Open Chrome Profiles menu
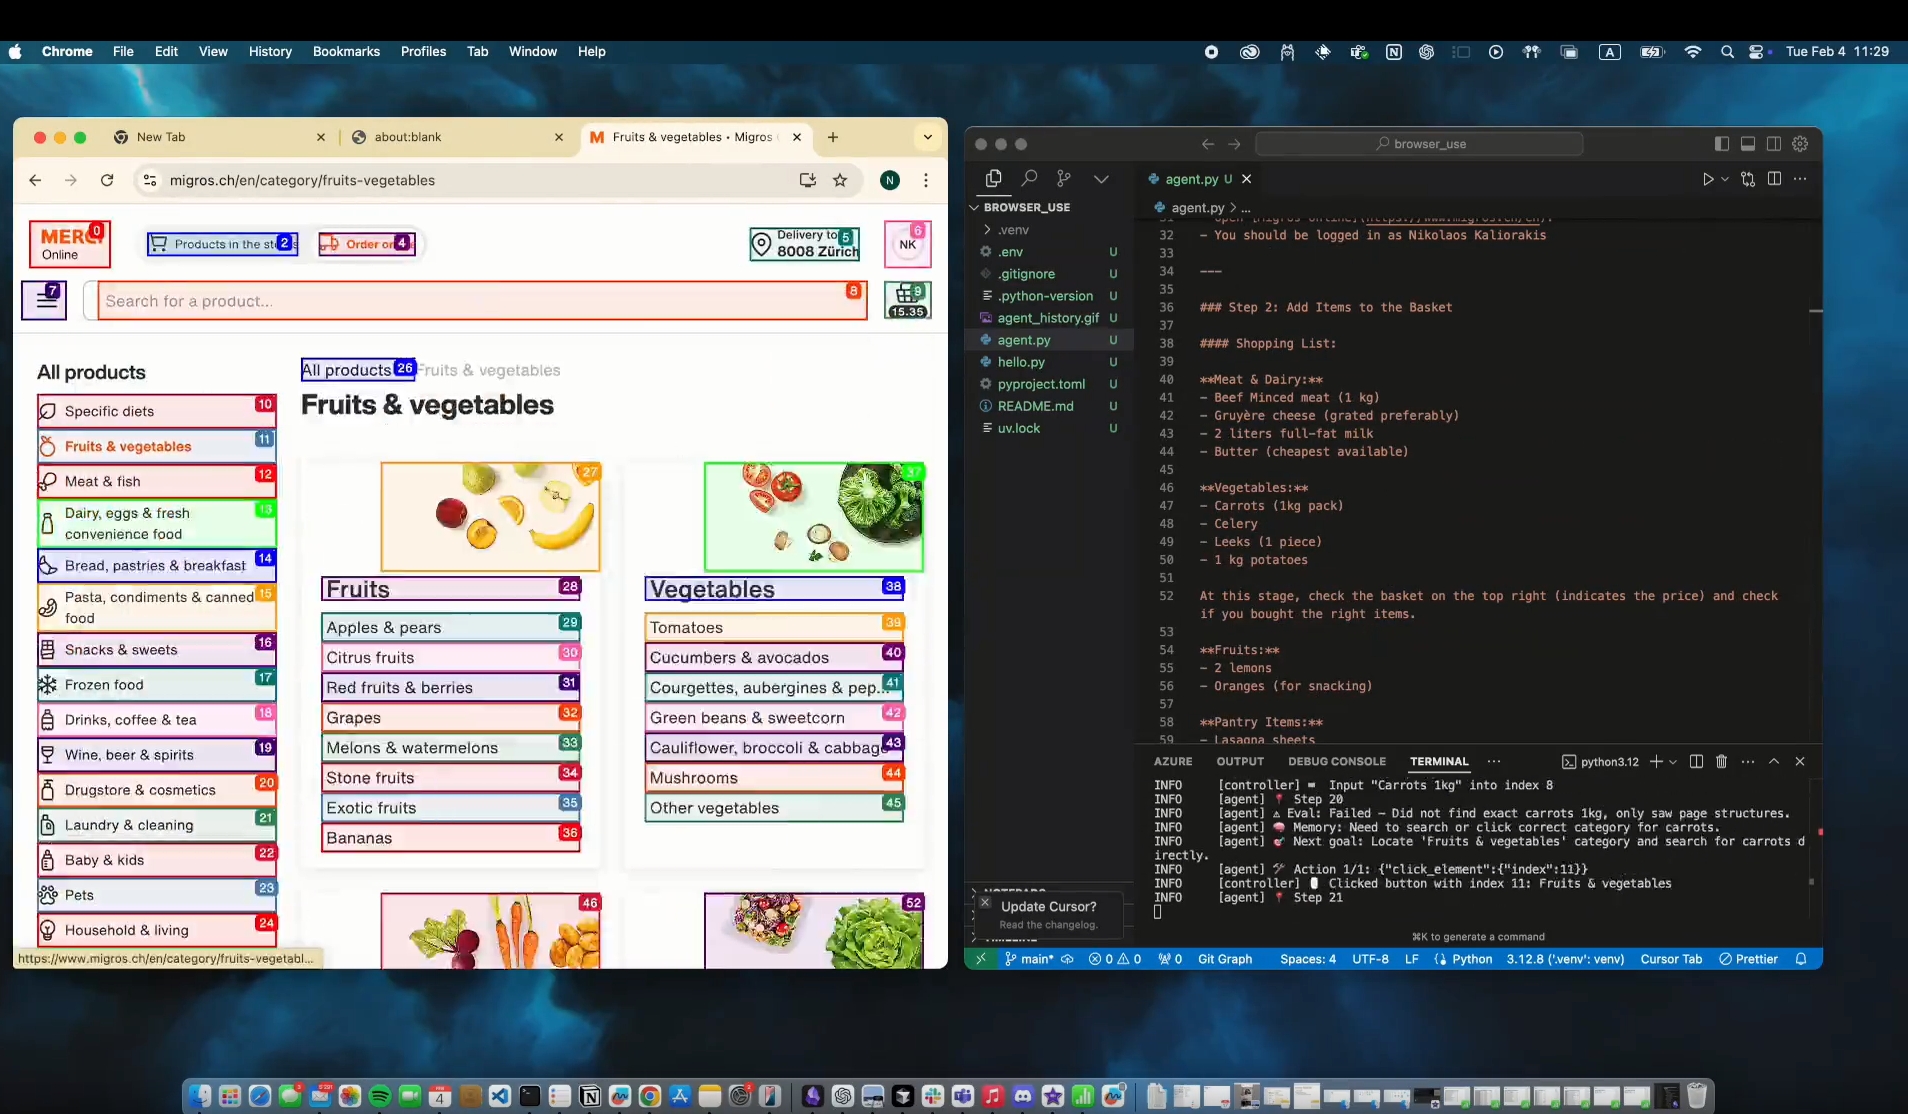The image size is (1908, 1114). coord(423,52)
